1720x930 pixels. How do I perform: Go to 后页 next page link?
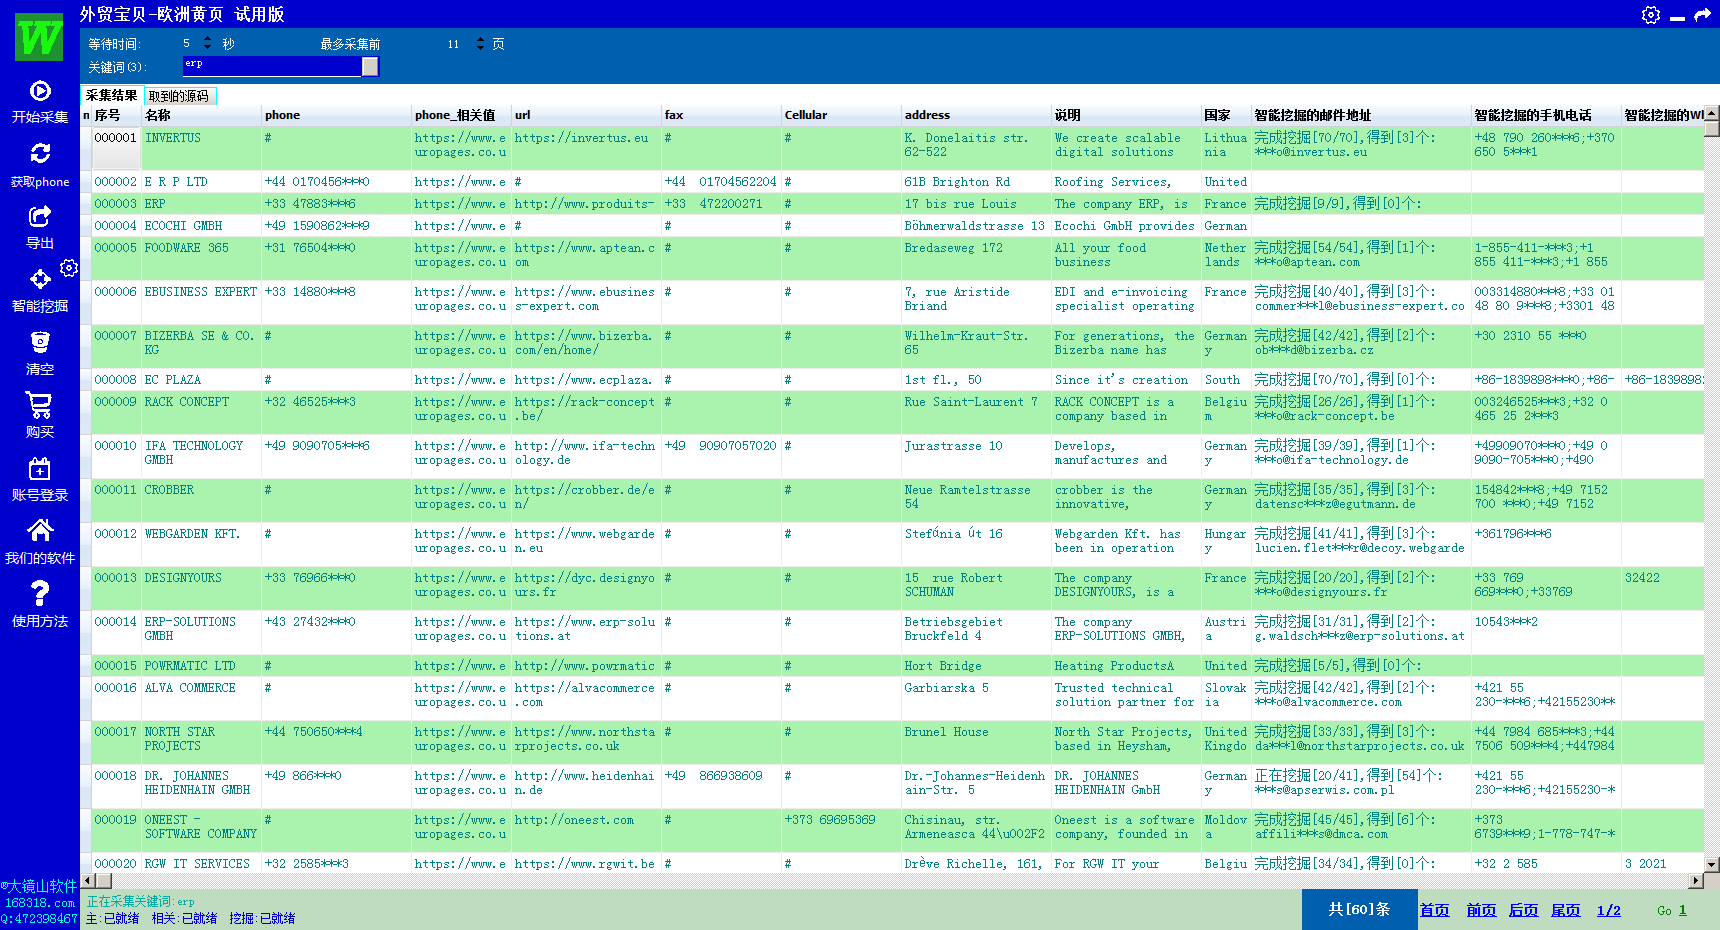[1523, 910]
